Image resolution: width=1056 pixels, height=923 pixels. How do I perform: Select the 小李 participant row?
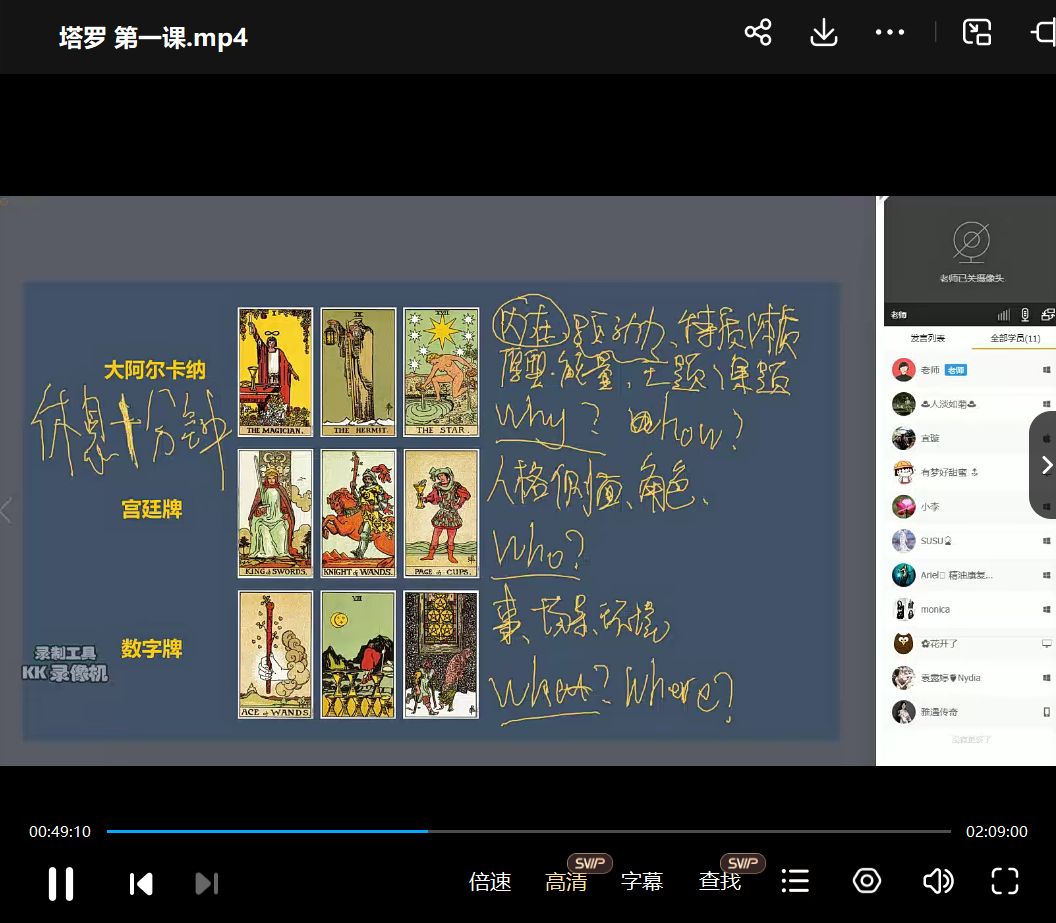coord(970,506)
